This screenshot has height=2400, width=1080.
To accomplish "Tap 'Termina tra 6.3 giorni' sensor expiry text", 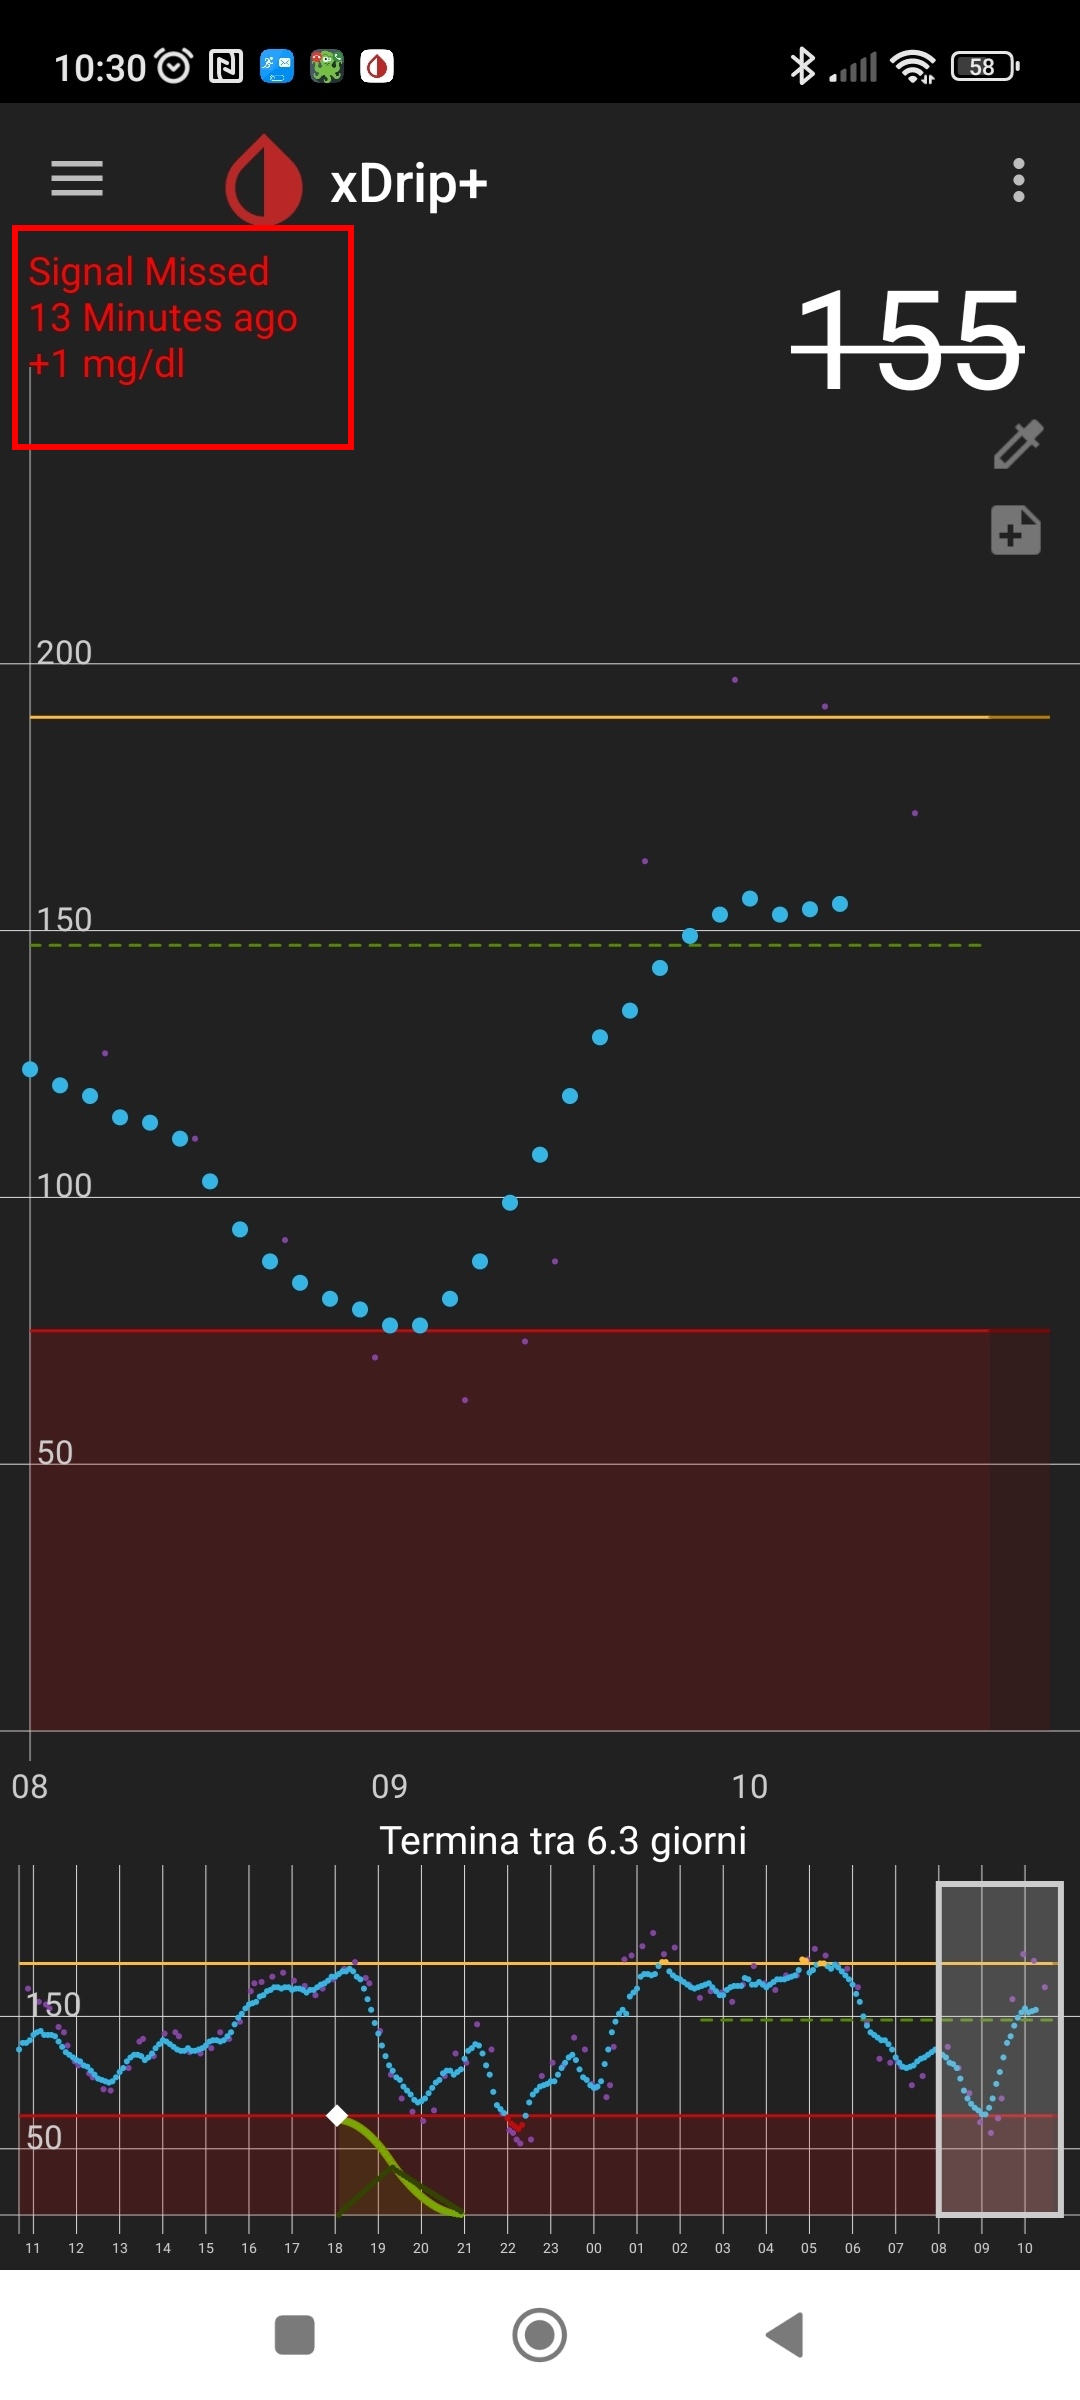I will pyautogui.click(x=563, y=1841).
